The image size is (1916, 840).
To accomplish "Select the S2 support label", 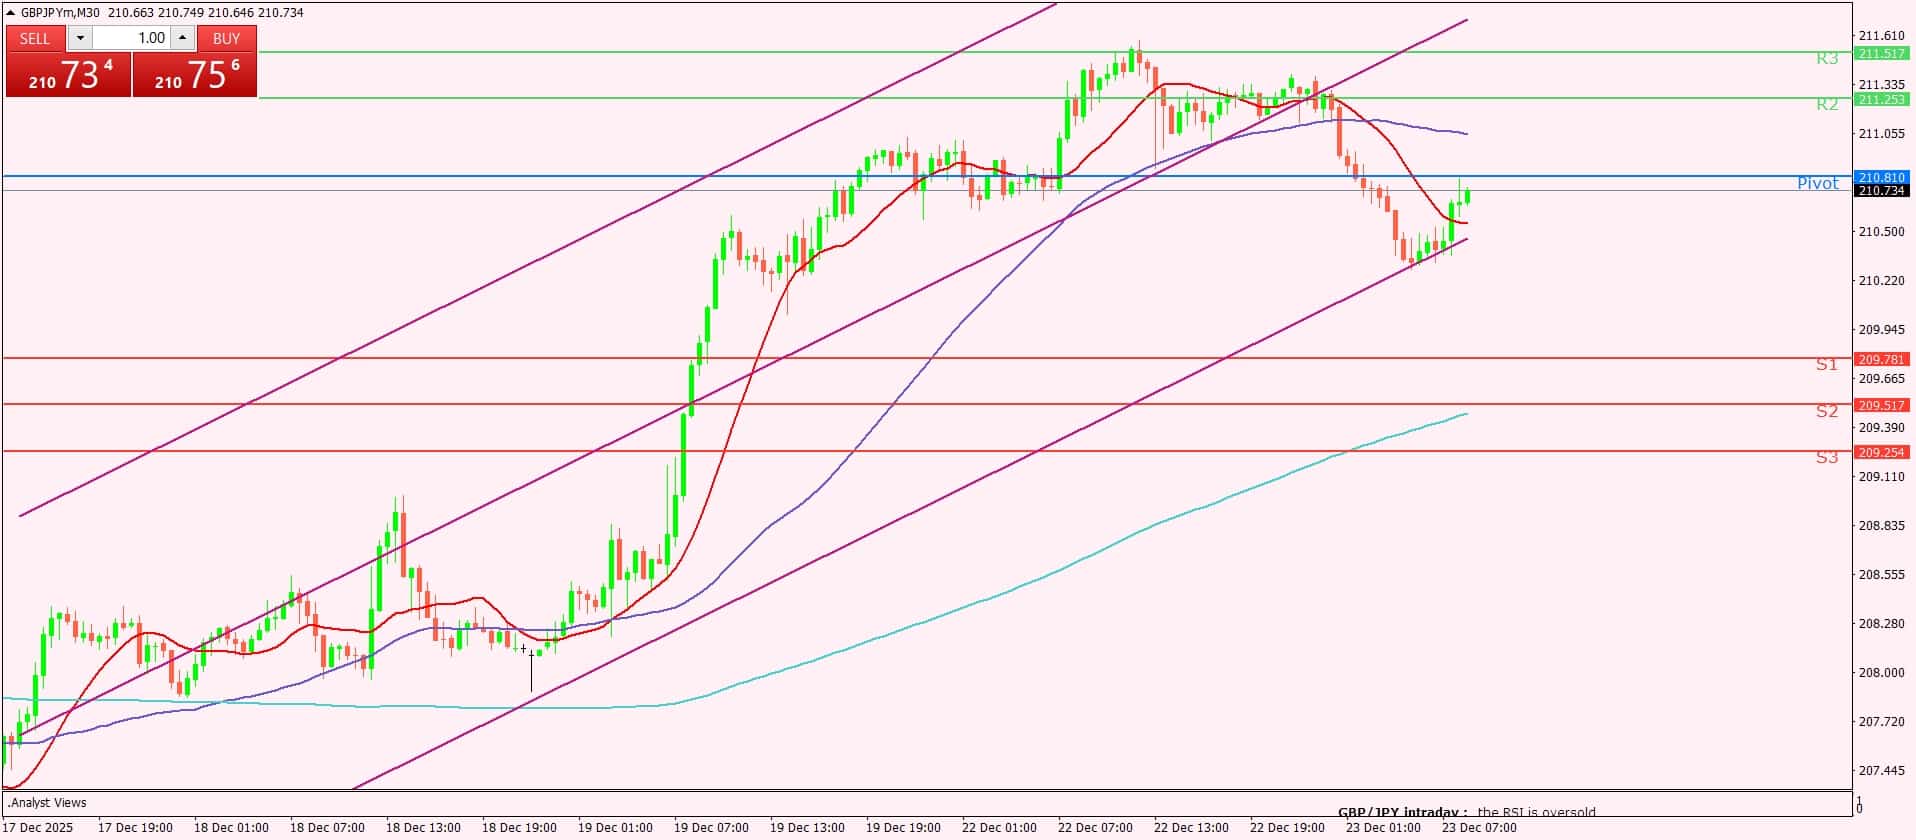I will point(1826,411).
